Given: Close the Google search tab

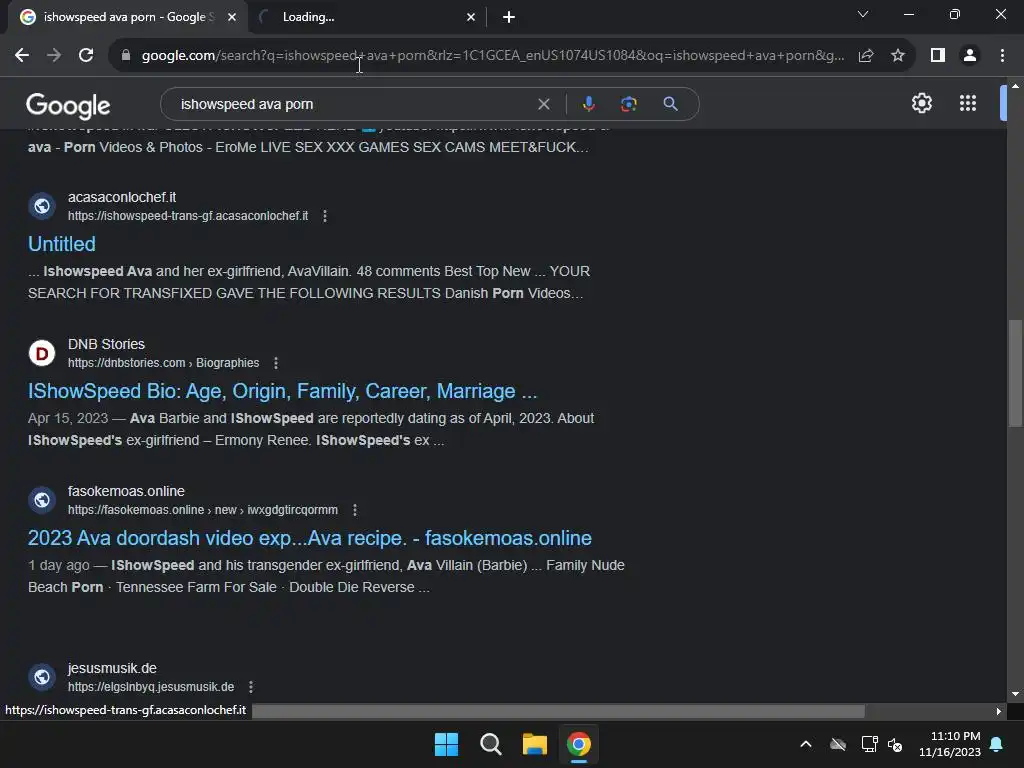Looking at the screenshot, I should (232, 17).
